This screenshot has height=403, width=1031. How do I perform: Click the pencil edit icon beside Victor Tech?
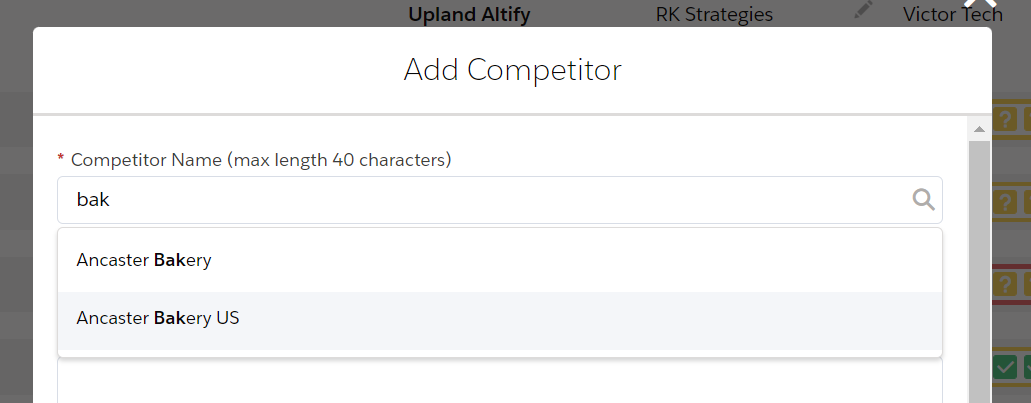pos(863,10)
